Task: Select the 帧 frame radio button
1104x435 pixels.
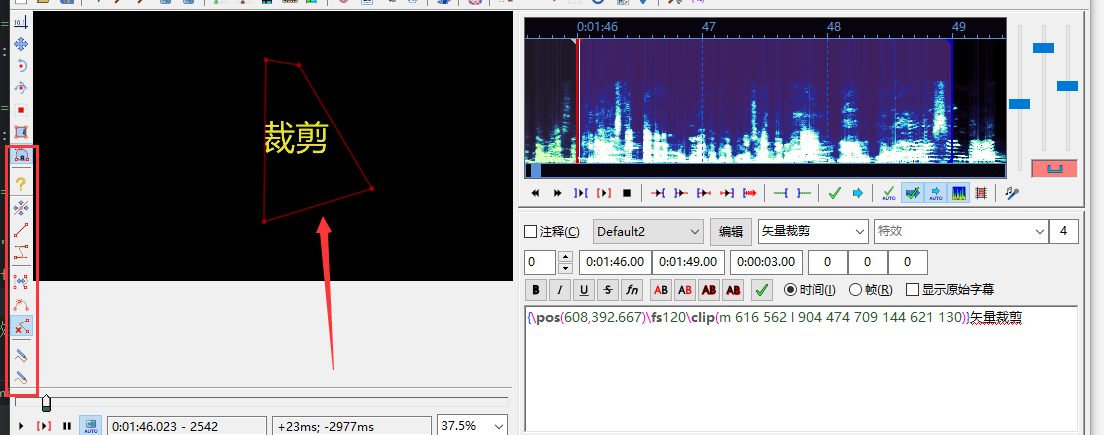Action: tap(855, 290)
